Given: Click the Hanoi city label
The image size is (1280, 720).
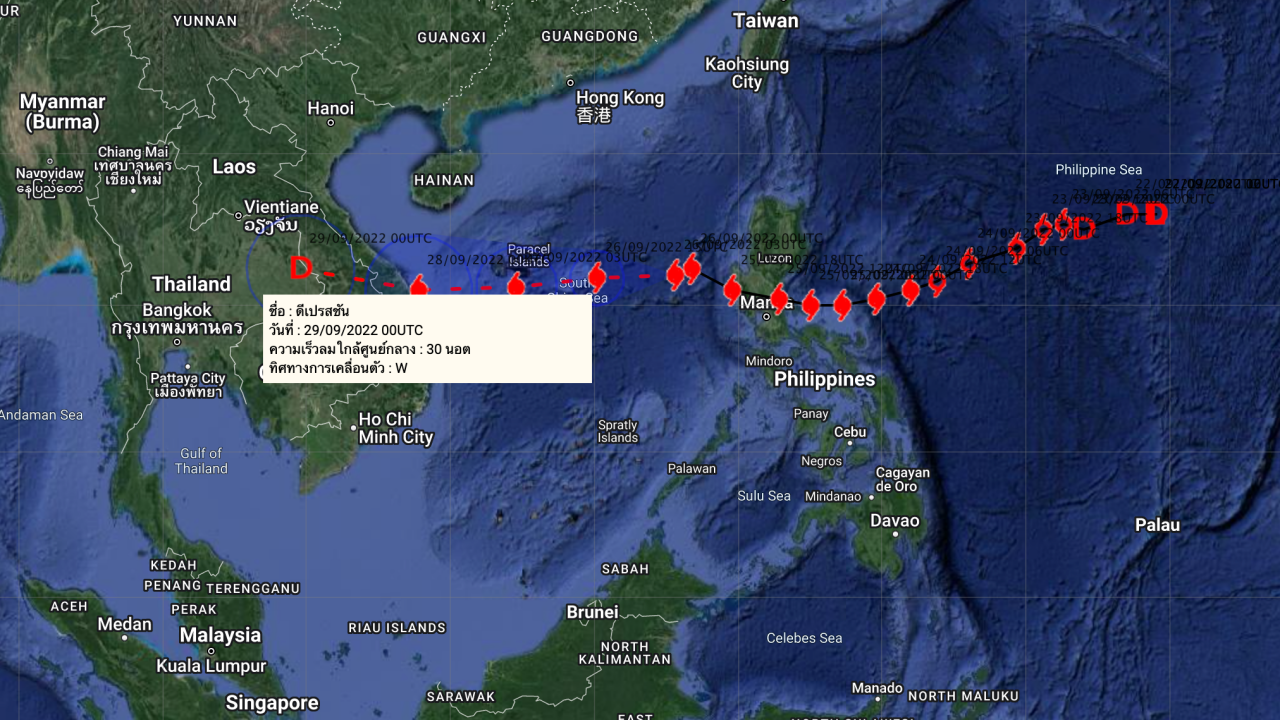Looking at the screenshot, I should [x=330, y=108].
